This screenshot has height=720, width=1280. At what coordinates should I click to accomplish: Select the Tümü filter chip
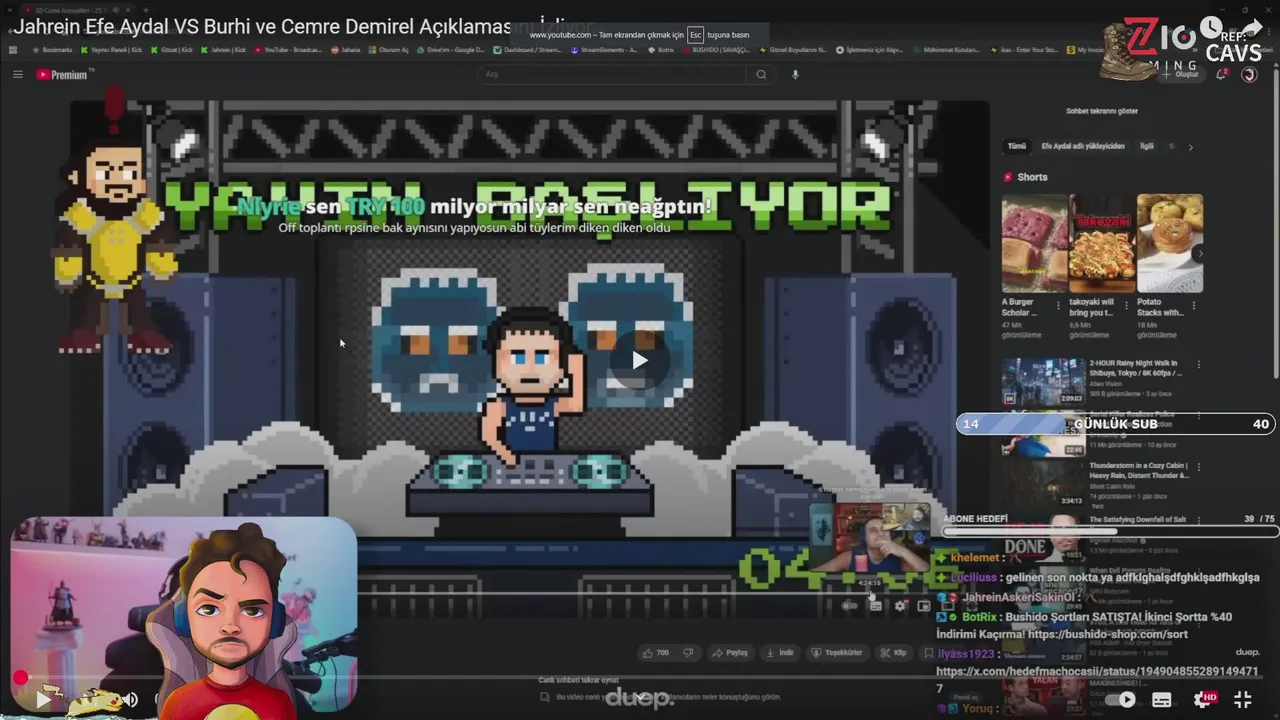pyautogui.click(x=1017, y=146)
